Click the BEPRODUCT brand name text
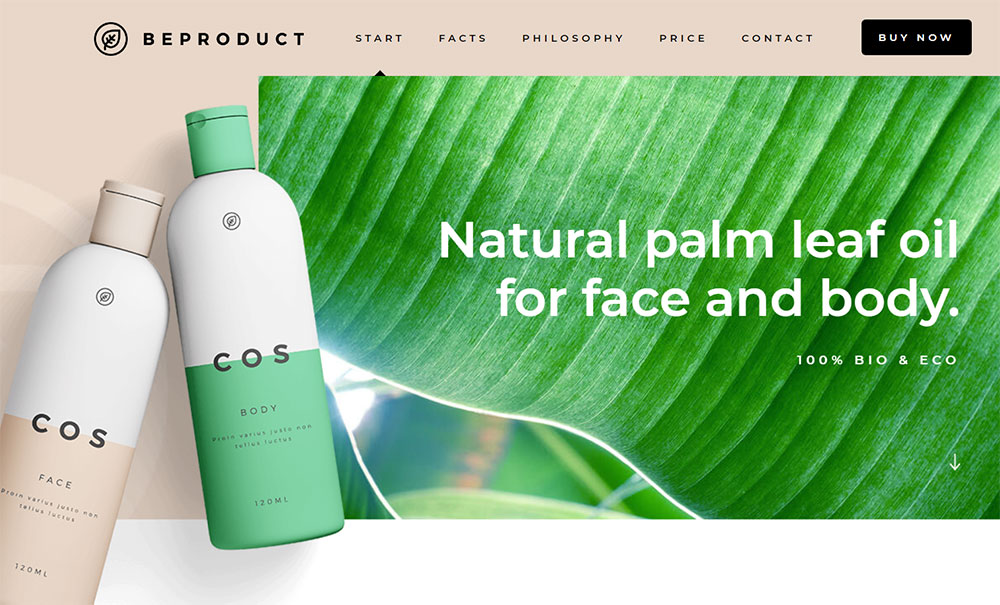The width and height of the screenshot is (1000, 605). point(224,40)
